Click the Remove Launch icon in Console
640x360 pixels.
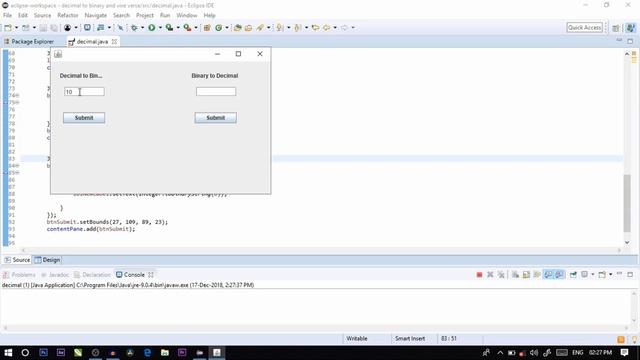point(490,275)
